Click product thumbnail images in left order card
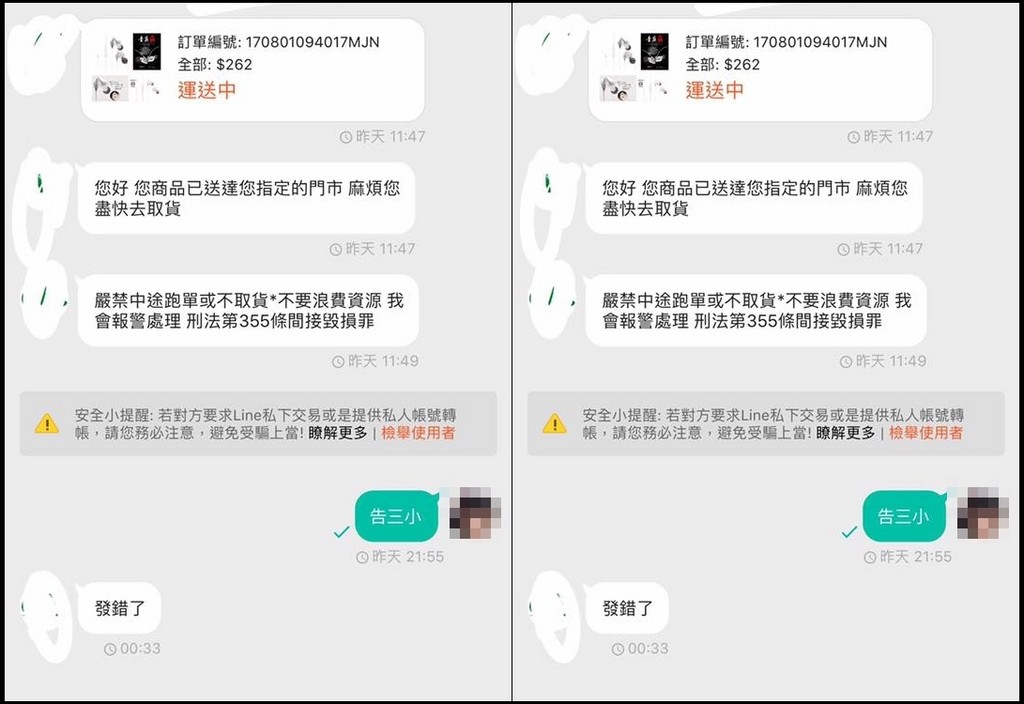This screenshot has width=1024, height=704. (x=127, y=68)
